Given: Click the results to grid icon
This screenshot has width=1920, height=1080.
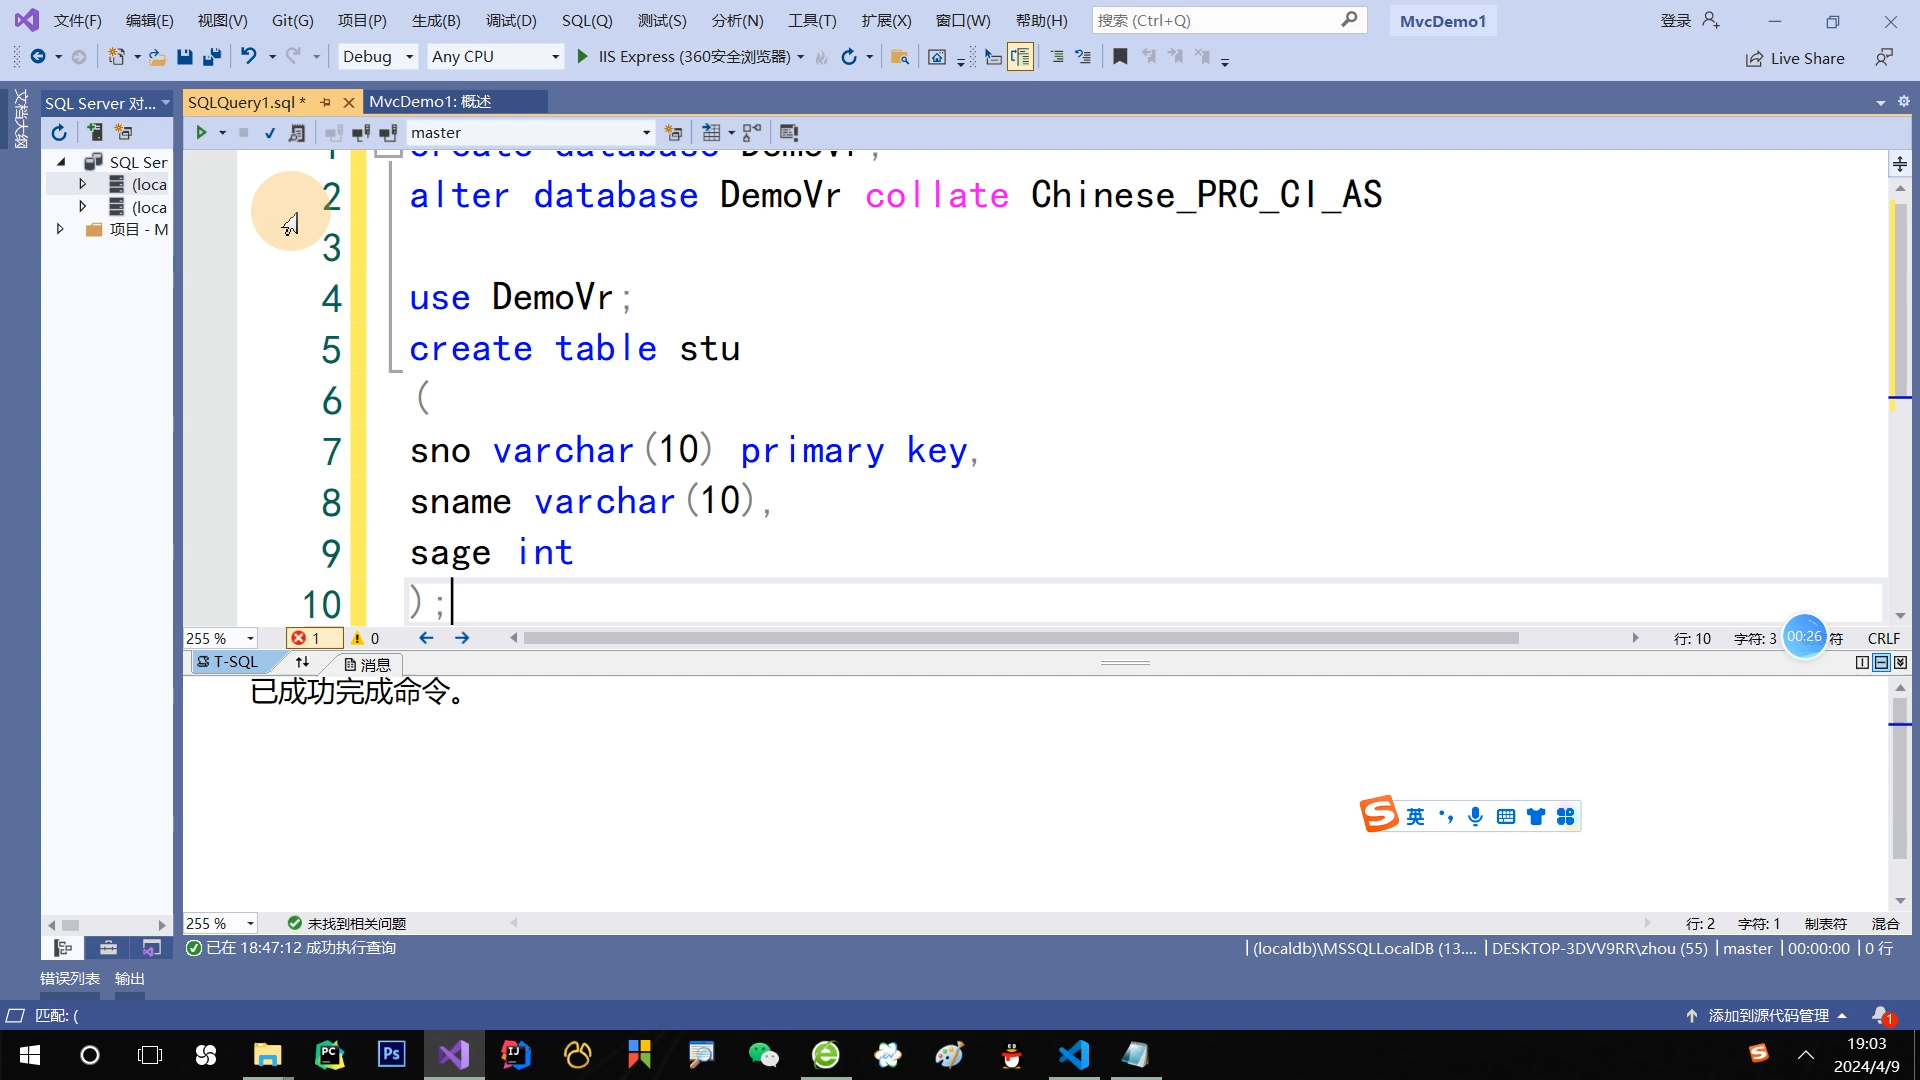Looking at the screenshot, I should [711, 132].
